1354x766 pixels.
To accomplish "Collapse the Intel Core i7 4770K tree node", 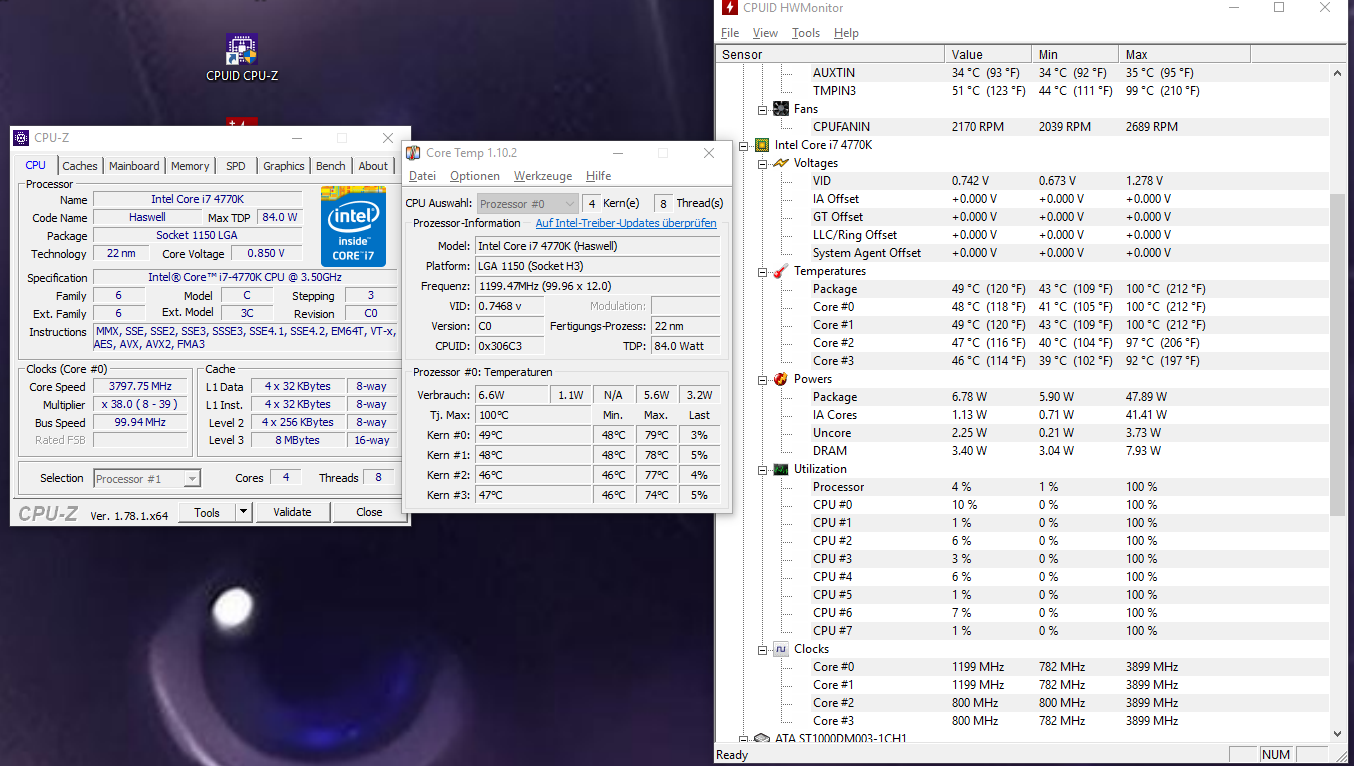I will click(x=744, y=145).
